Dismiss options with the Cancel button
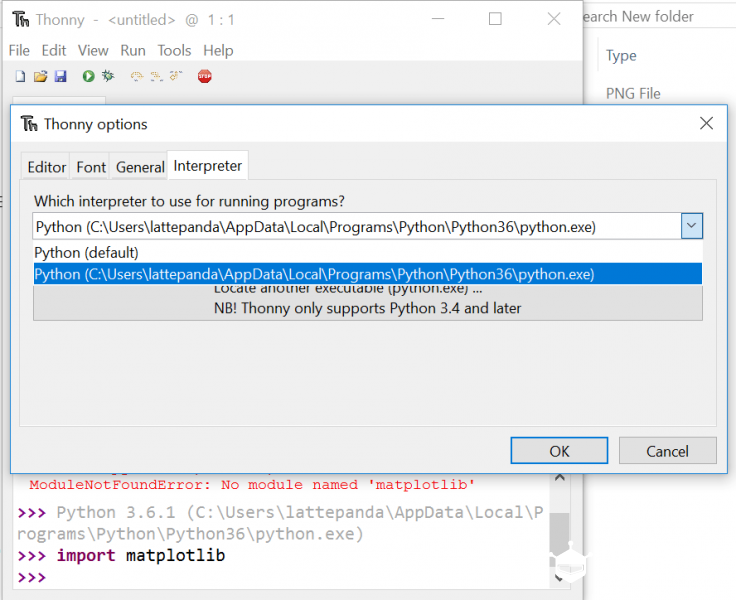The width and height of the screenshot is (736, 600). (x=667, y=451)
